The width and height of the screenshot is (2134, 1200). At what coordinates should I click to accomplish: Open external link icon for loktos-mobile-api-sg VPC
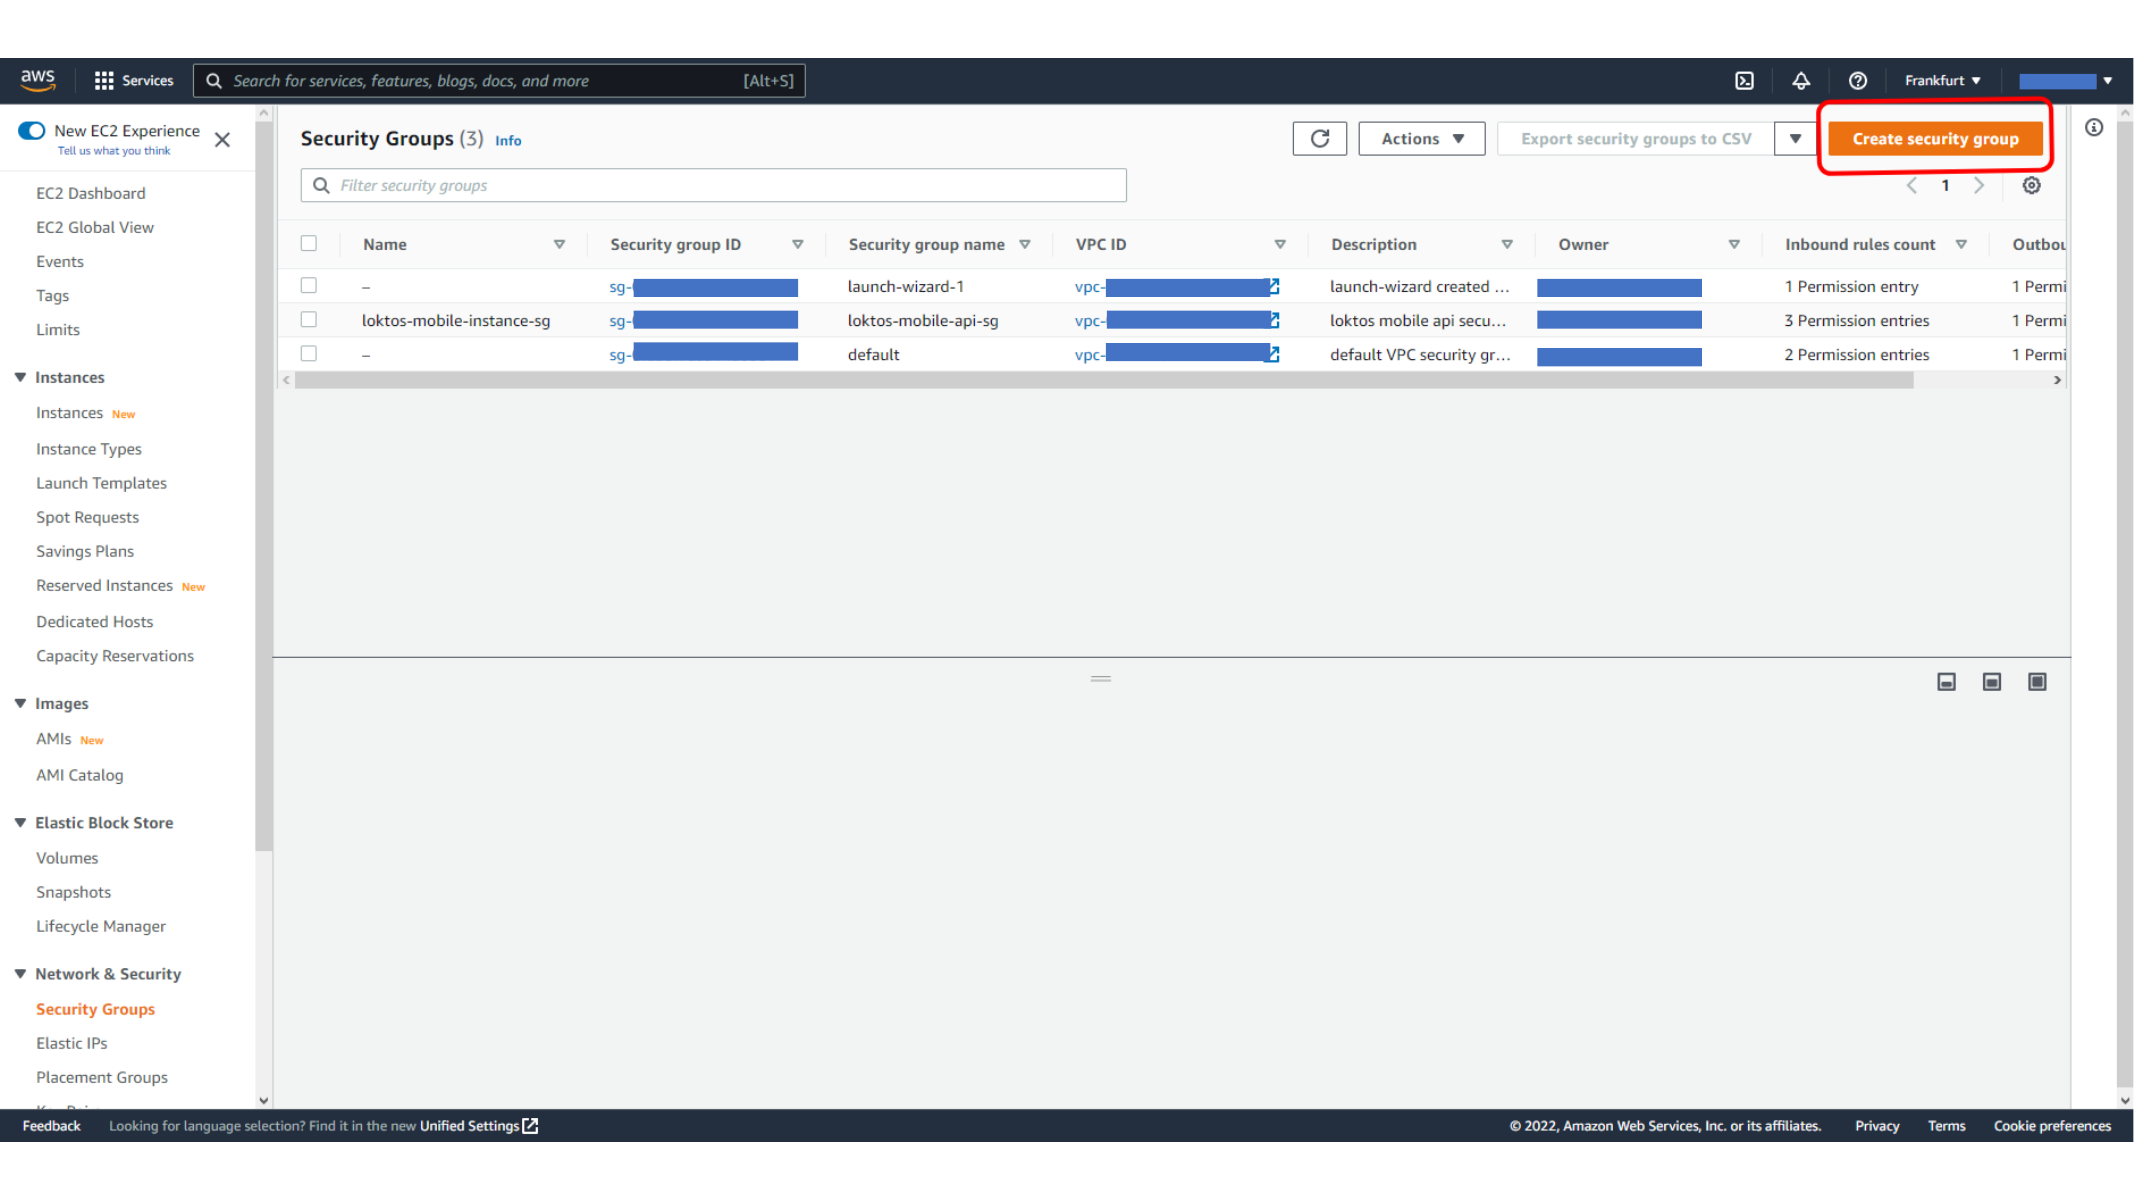pos(1274,320)
